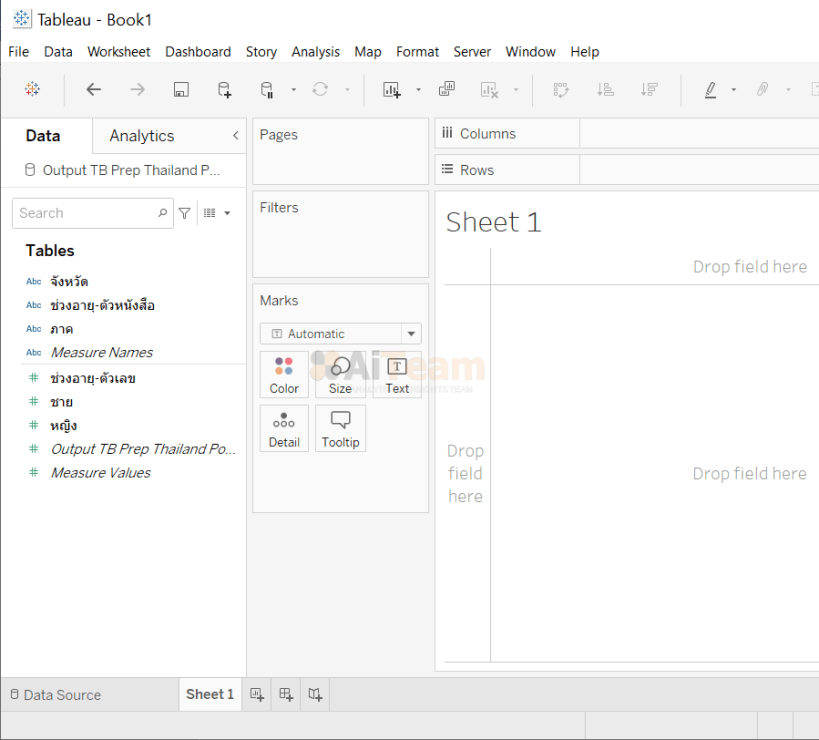
Task: Click the view as list icon
Action: coord(209,213)
